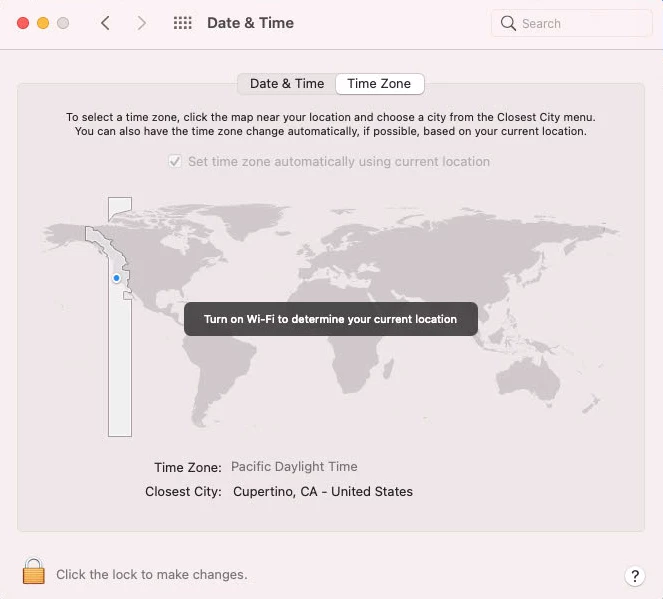
Task: Click the Closest City value Cupertino, CA
Action: (323, 491)
